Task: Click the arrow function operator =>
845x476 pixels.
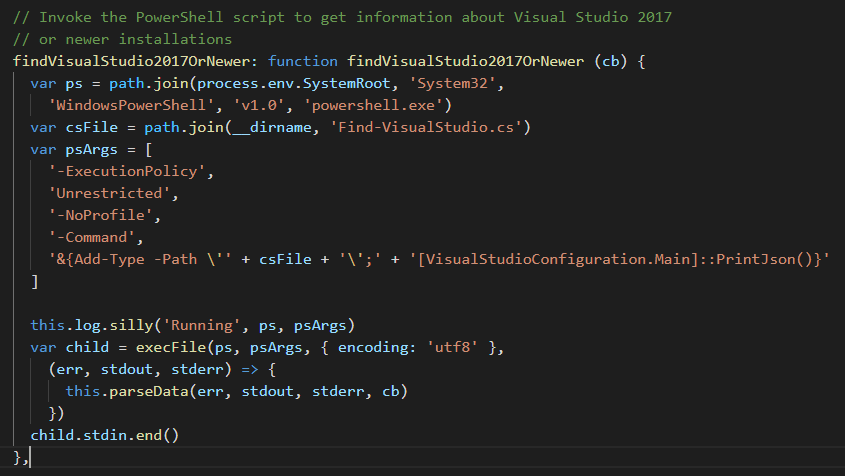Action: pos(250,370)
